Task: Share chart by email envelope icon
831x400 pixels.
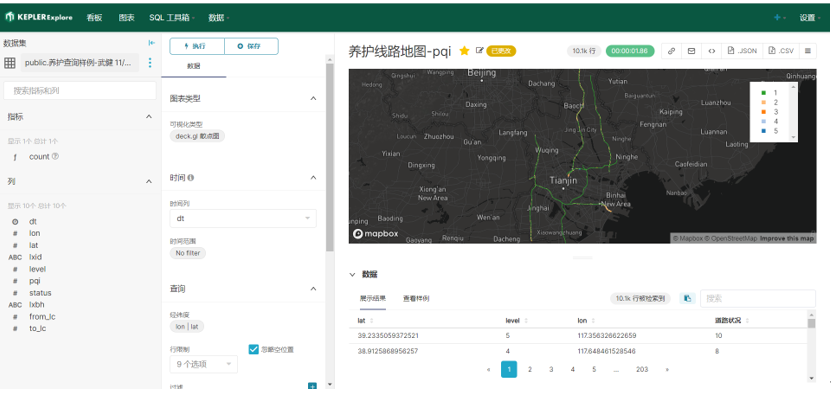Action: point(691,51)
